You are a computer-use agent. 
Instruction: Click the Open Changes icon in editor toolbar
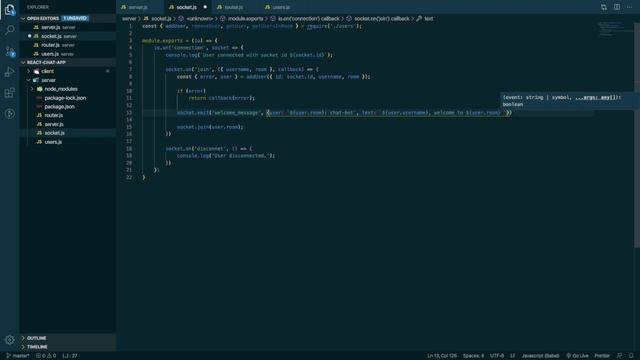(604, 7)
